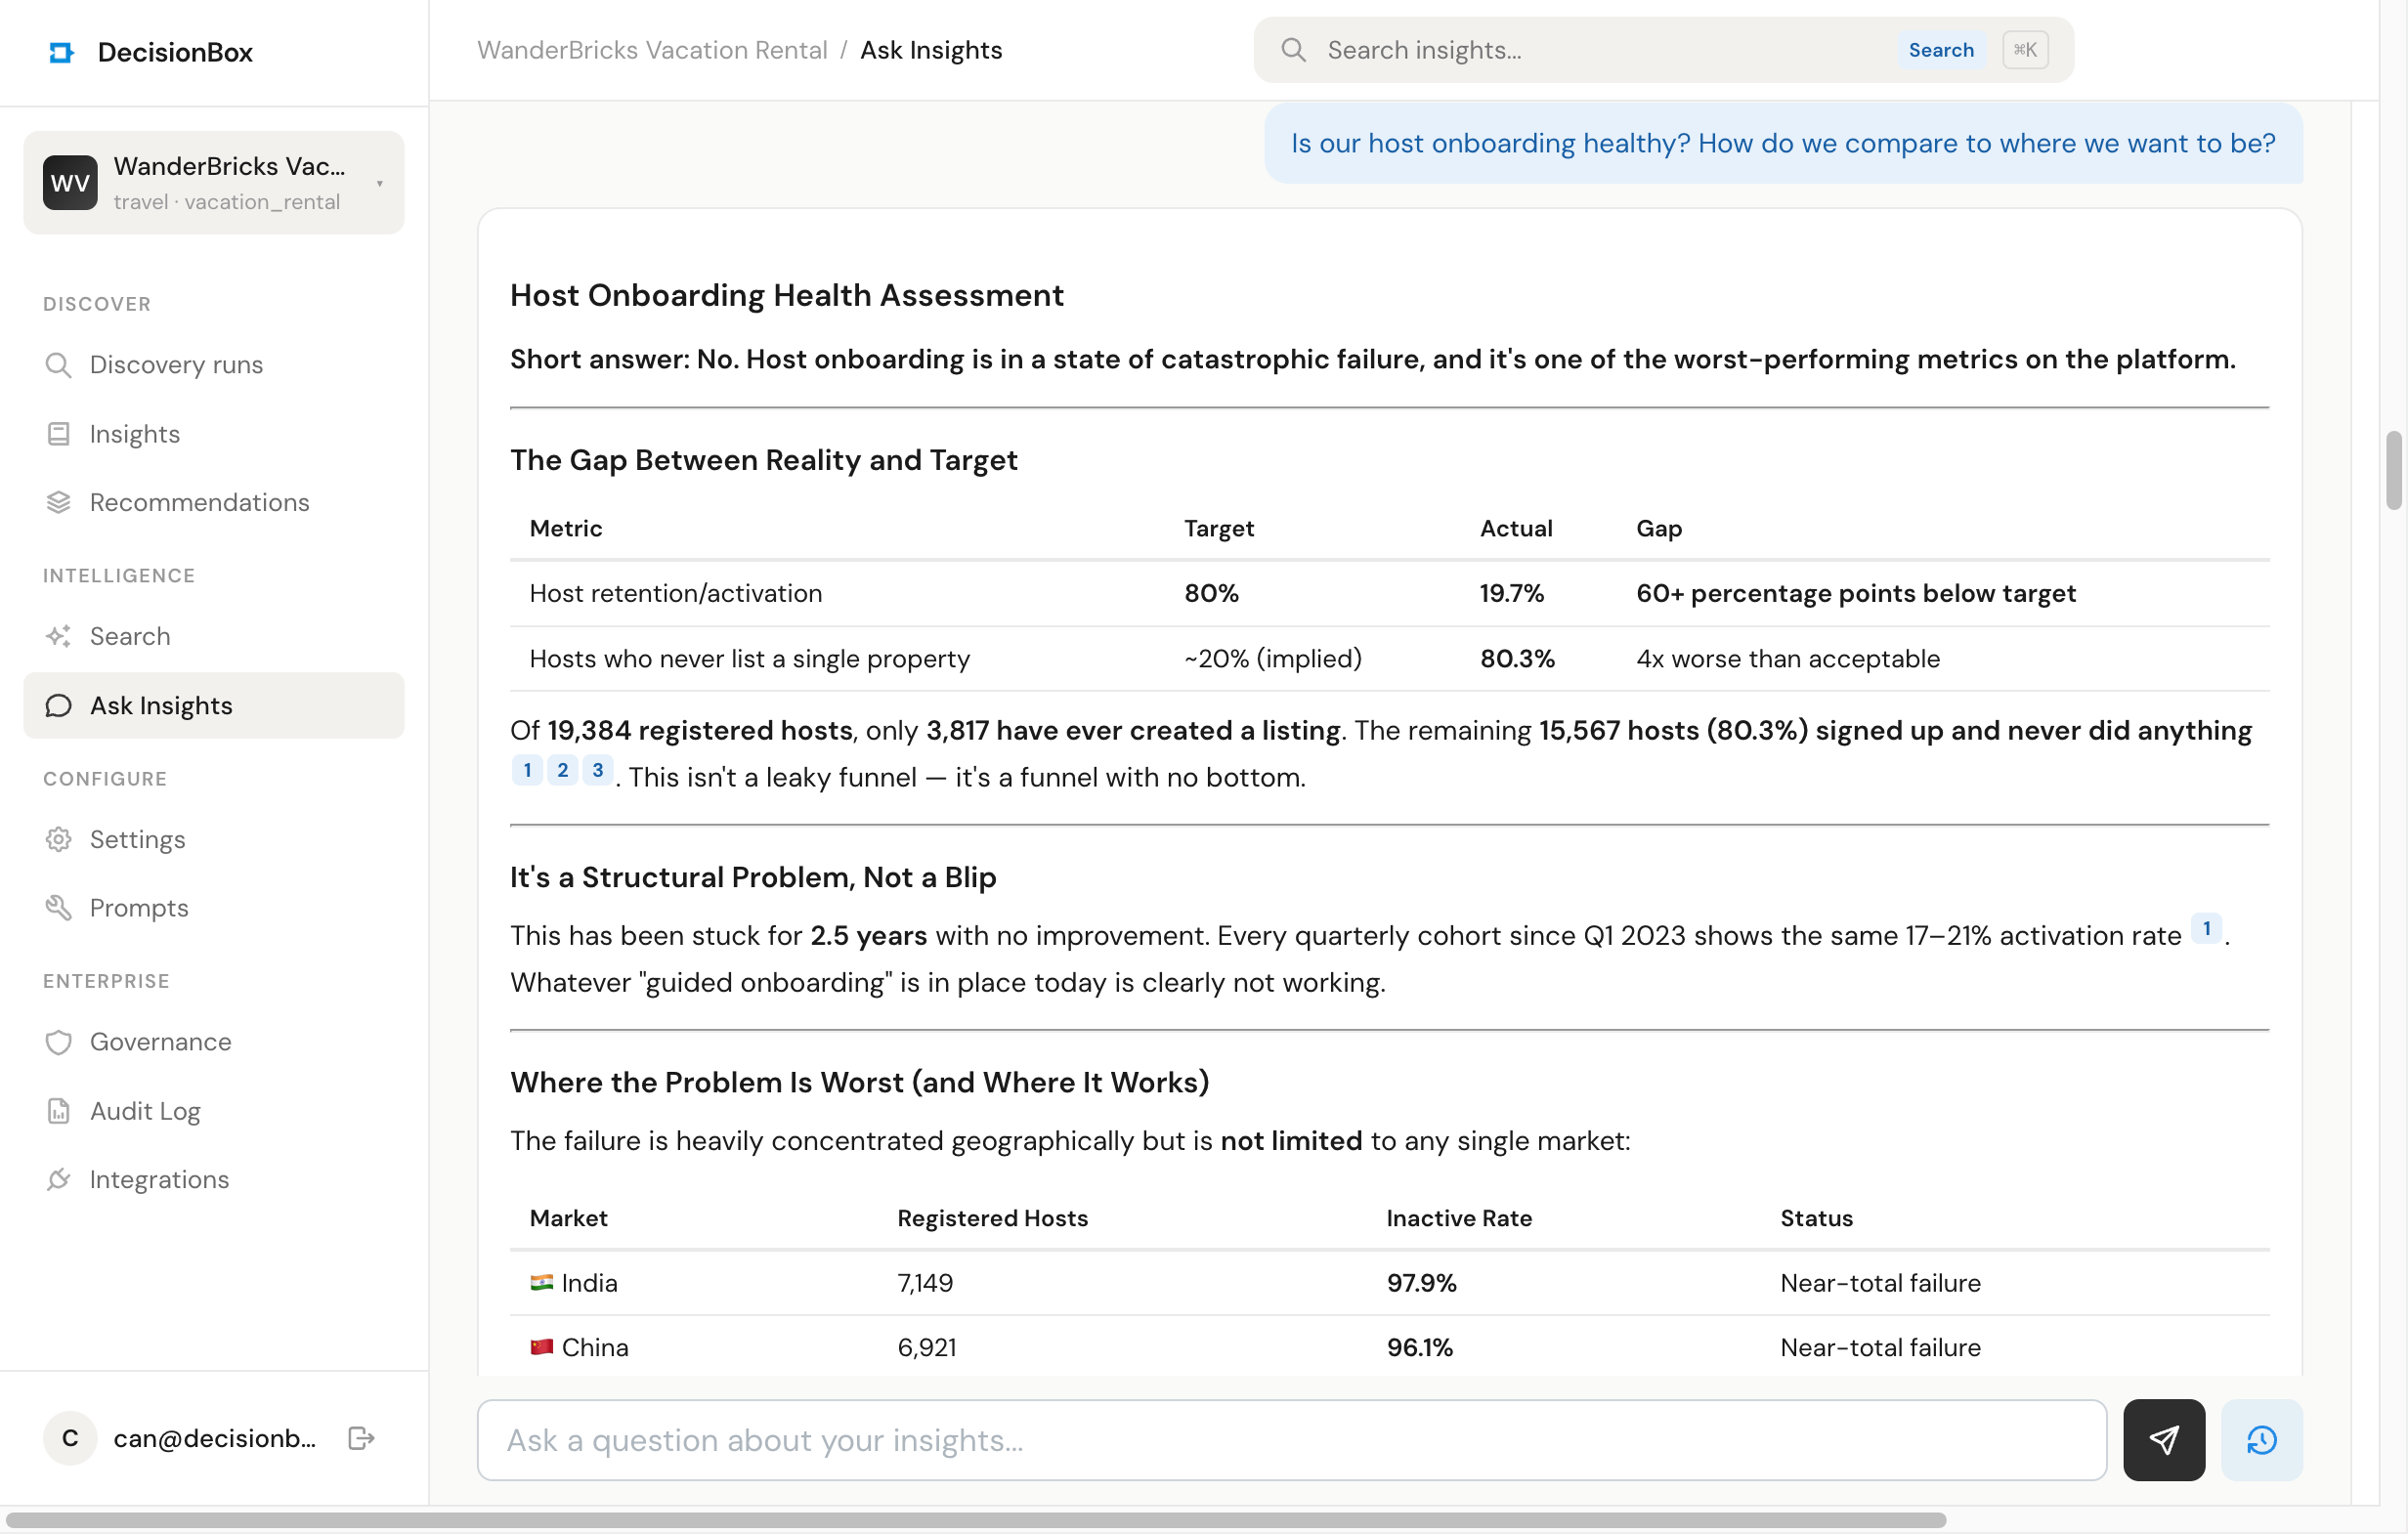The width and height of the screenshot is (2408, 1534).
Task: Click the Audit Log file icon
Action: click(59, 1110)
